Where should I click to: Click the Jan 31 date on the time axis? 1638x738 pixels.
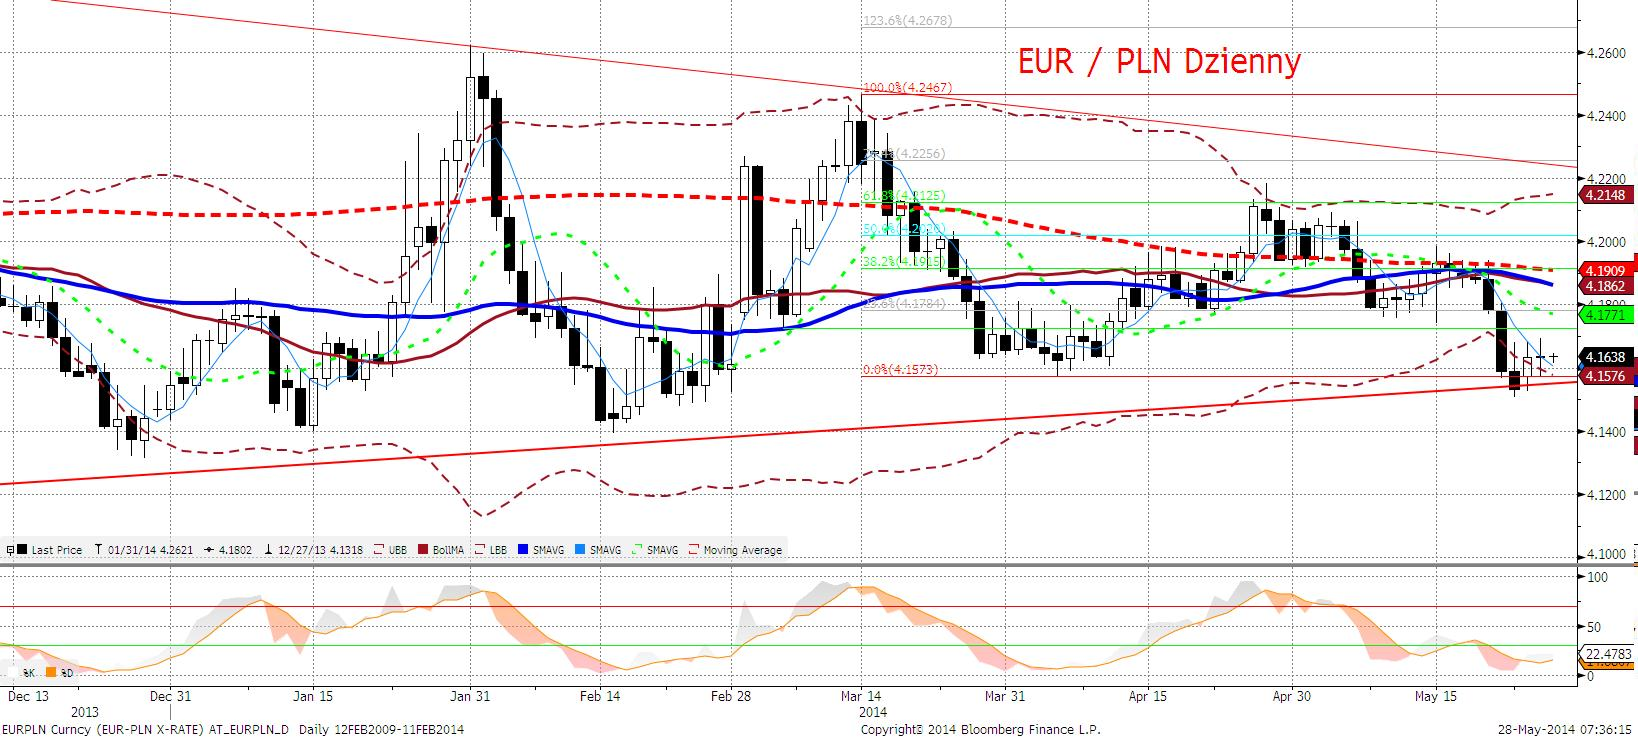click(469, 695)
